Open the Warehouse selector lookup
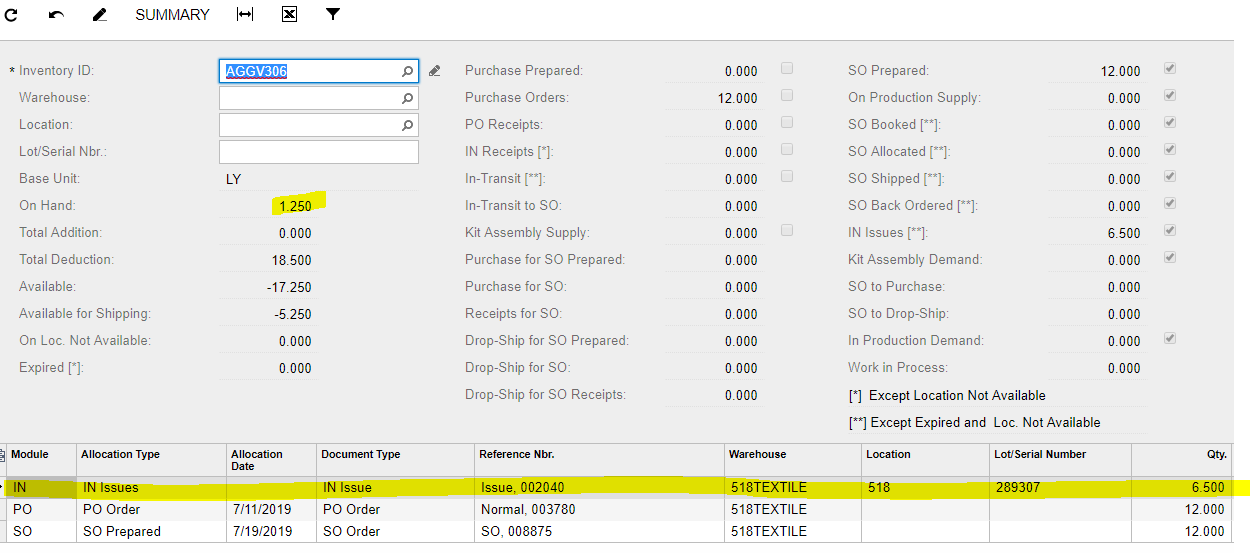1250x553 pixels. pos(407,98)
